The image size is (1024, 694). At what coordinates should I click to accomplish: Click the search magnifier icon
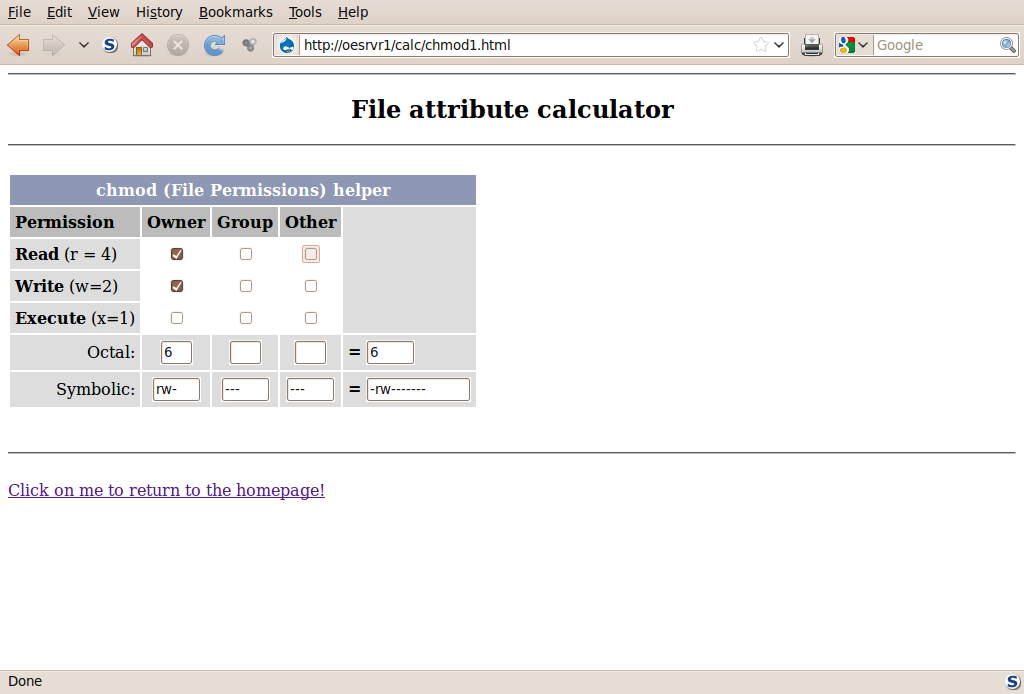1008,45
